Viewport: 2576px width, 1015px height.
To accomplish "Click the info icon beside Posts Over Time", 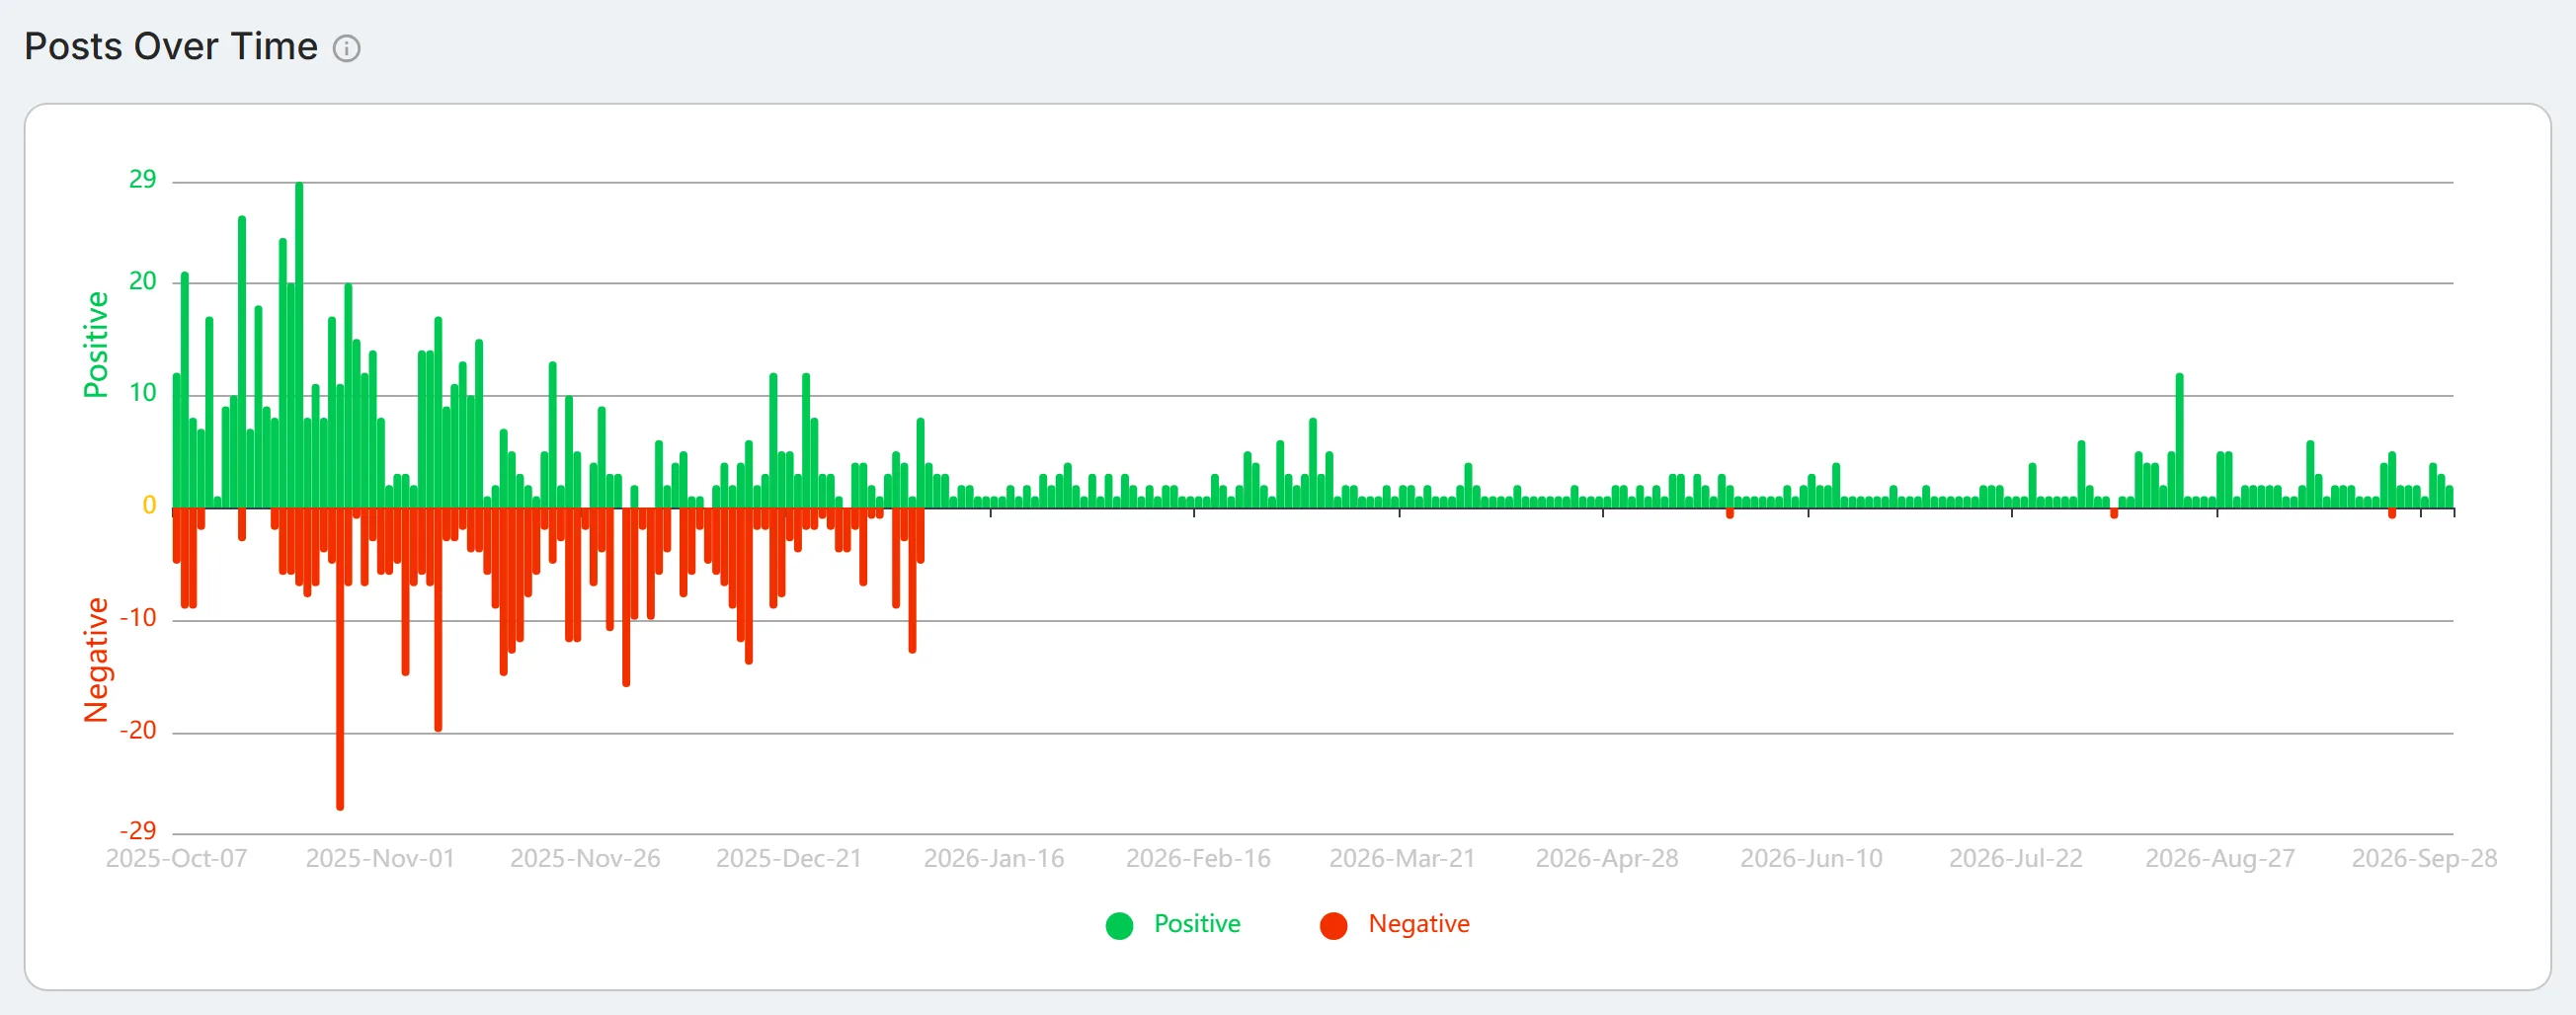I will (346, 48).
